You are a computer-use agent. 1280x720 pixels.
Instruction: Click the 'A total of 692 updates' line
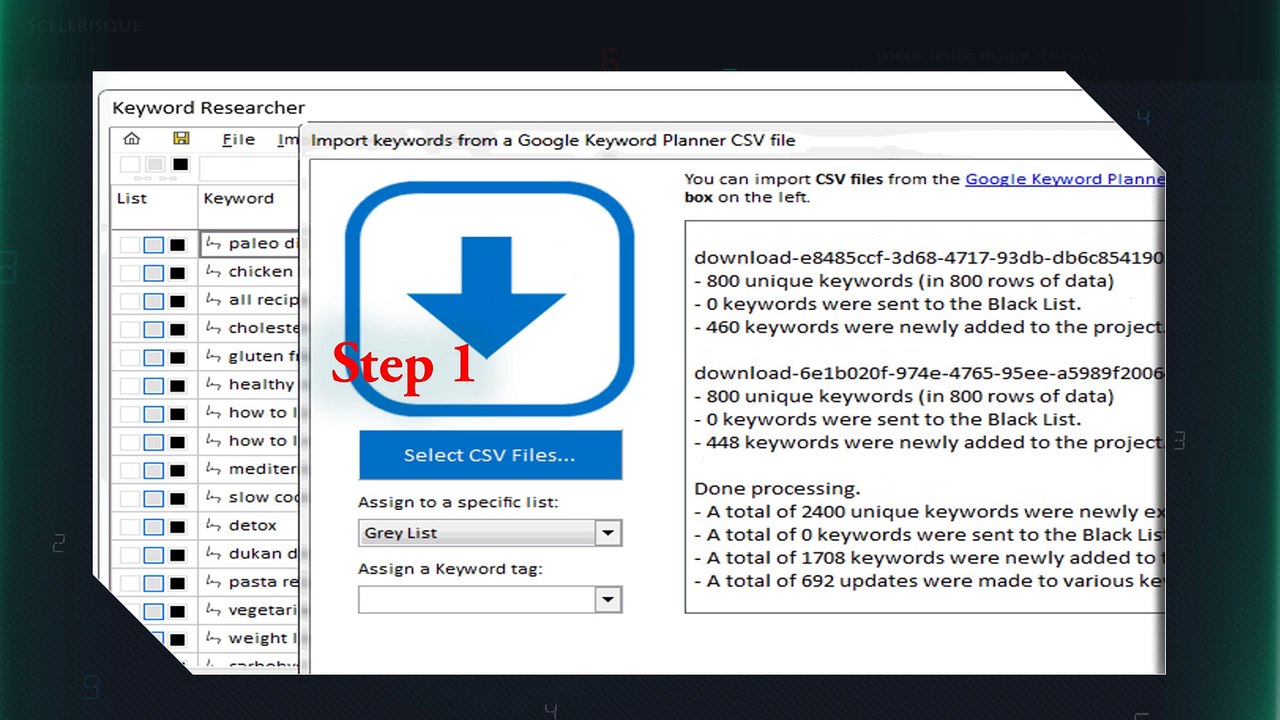[x=929, y=581]
